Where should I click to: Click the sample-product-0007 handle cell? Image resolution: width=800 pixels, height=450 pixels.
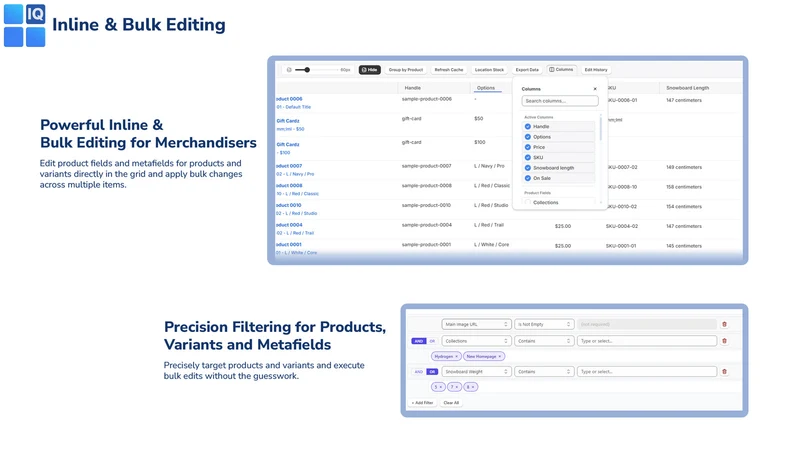point(427,166)
